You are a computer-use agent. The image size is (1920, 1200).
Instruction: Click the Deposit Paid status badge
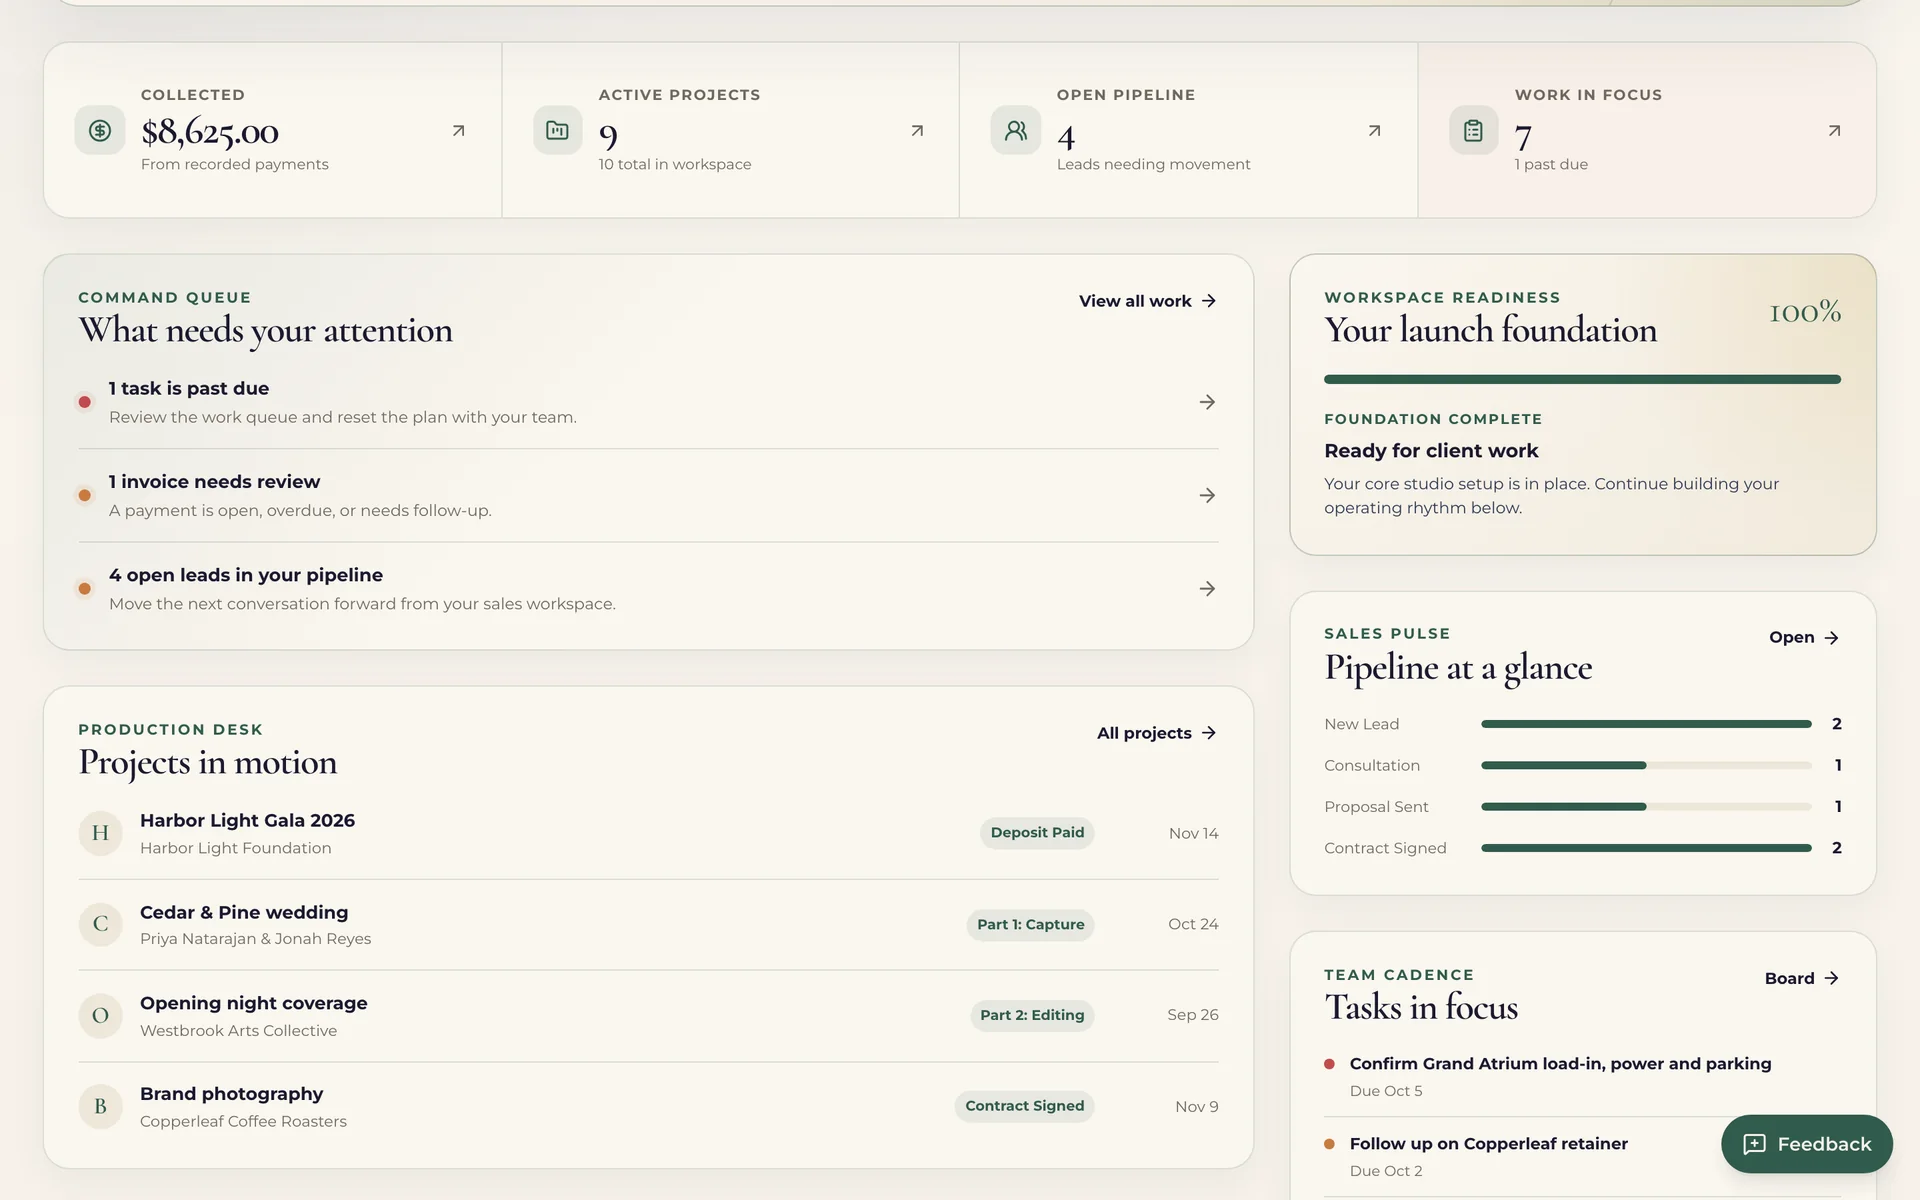click(x=1037, y=833)
